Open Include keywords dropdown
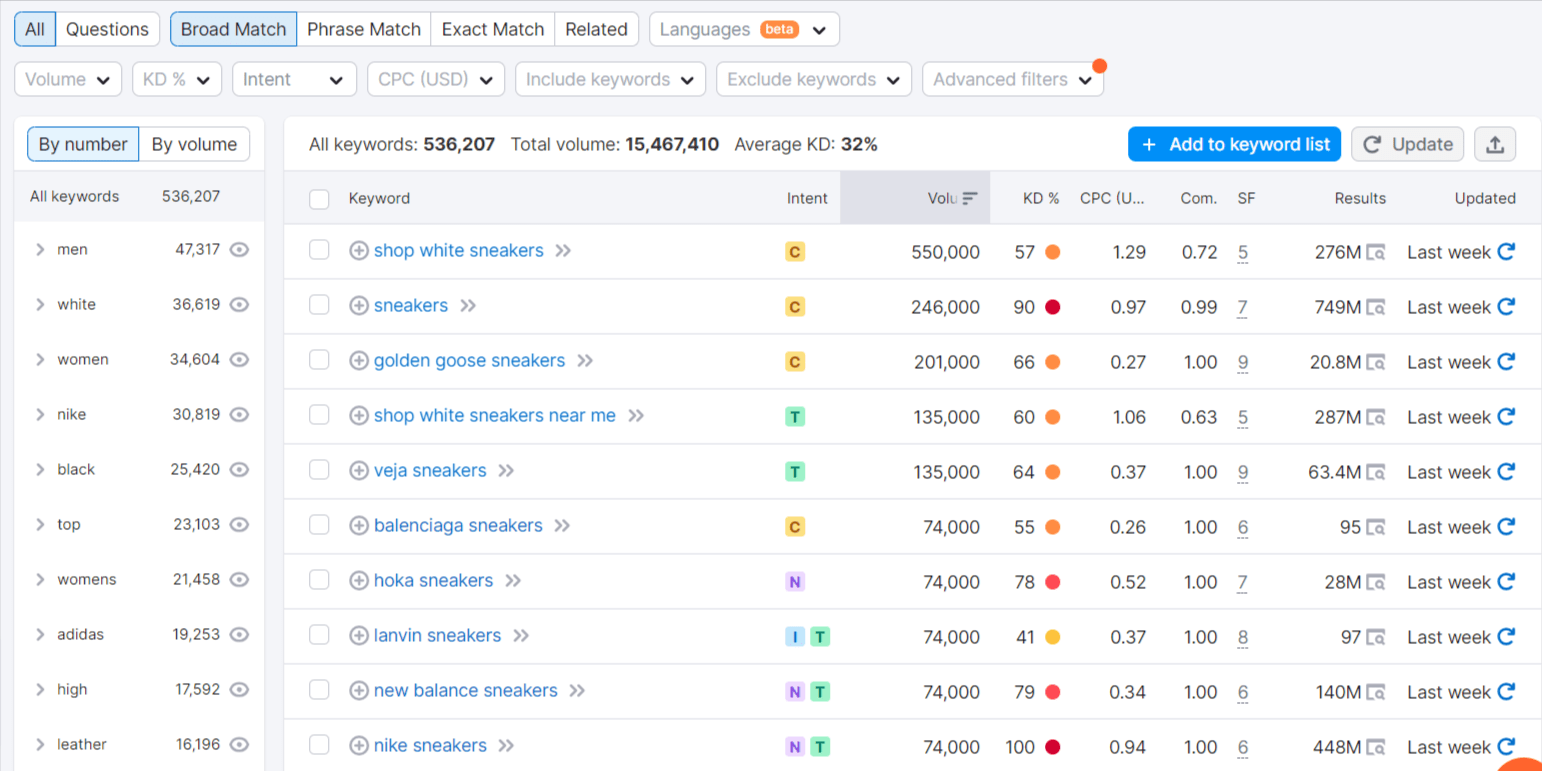The height and width of the screenshot is (771, 1542). [610, 79]
